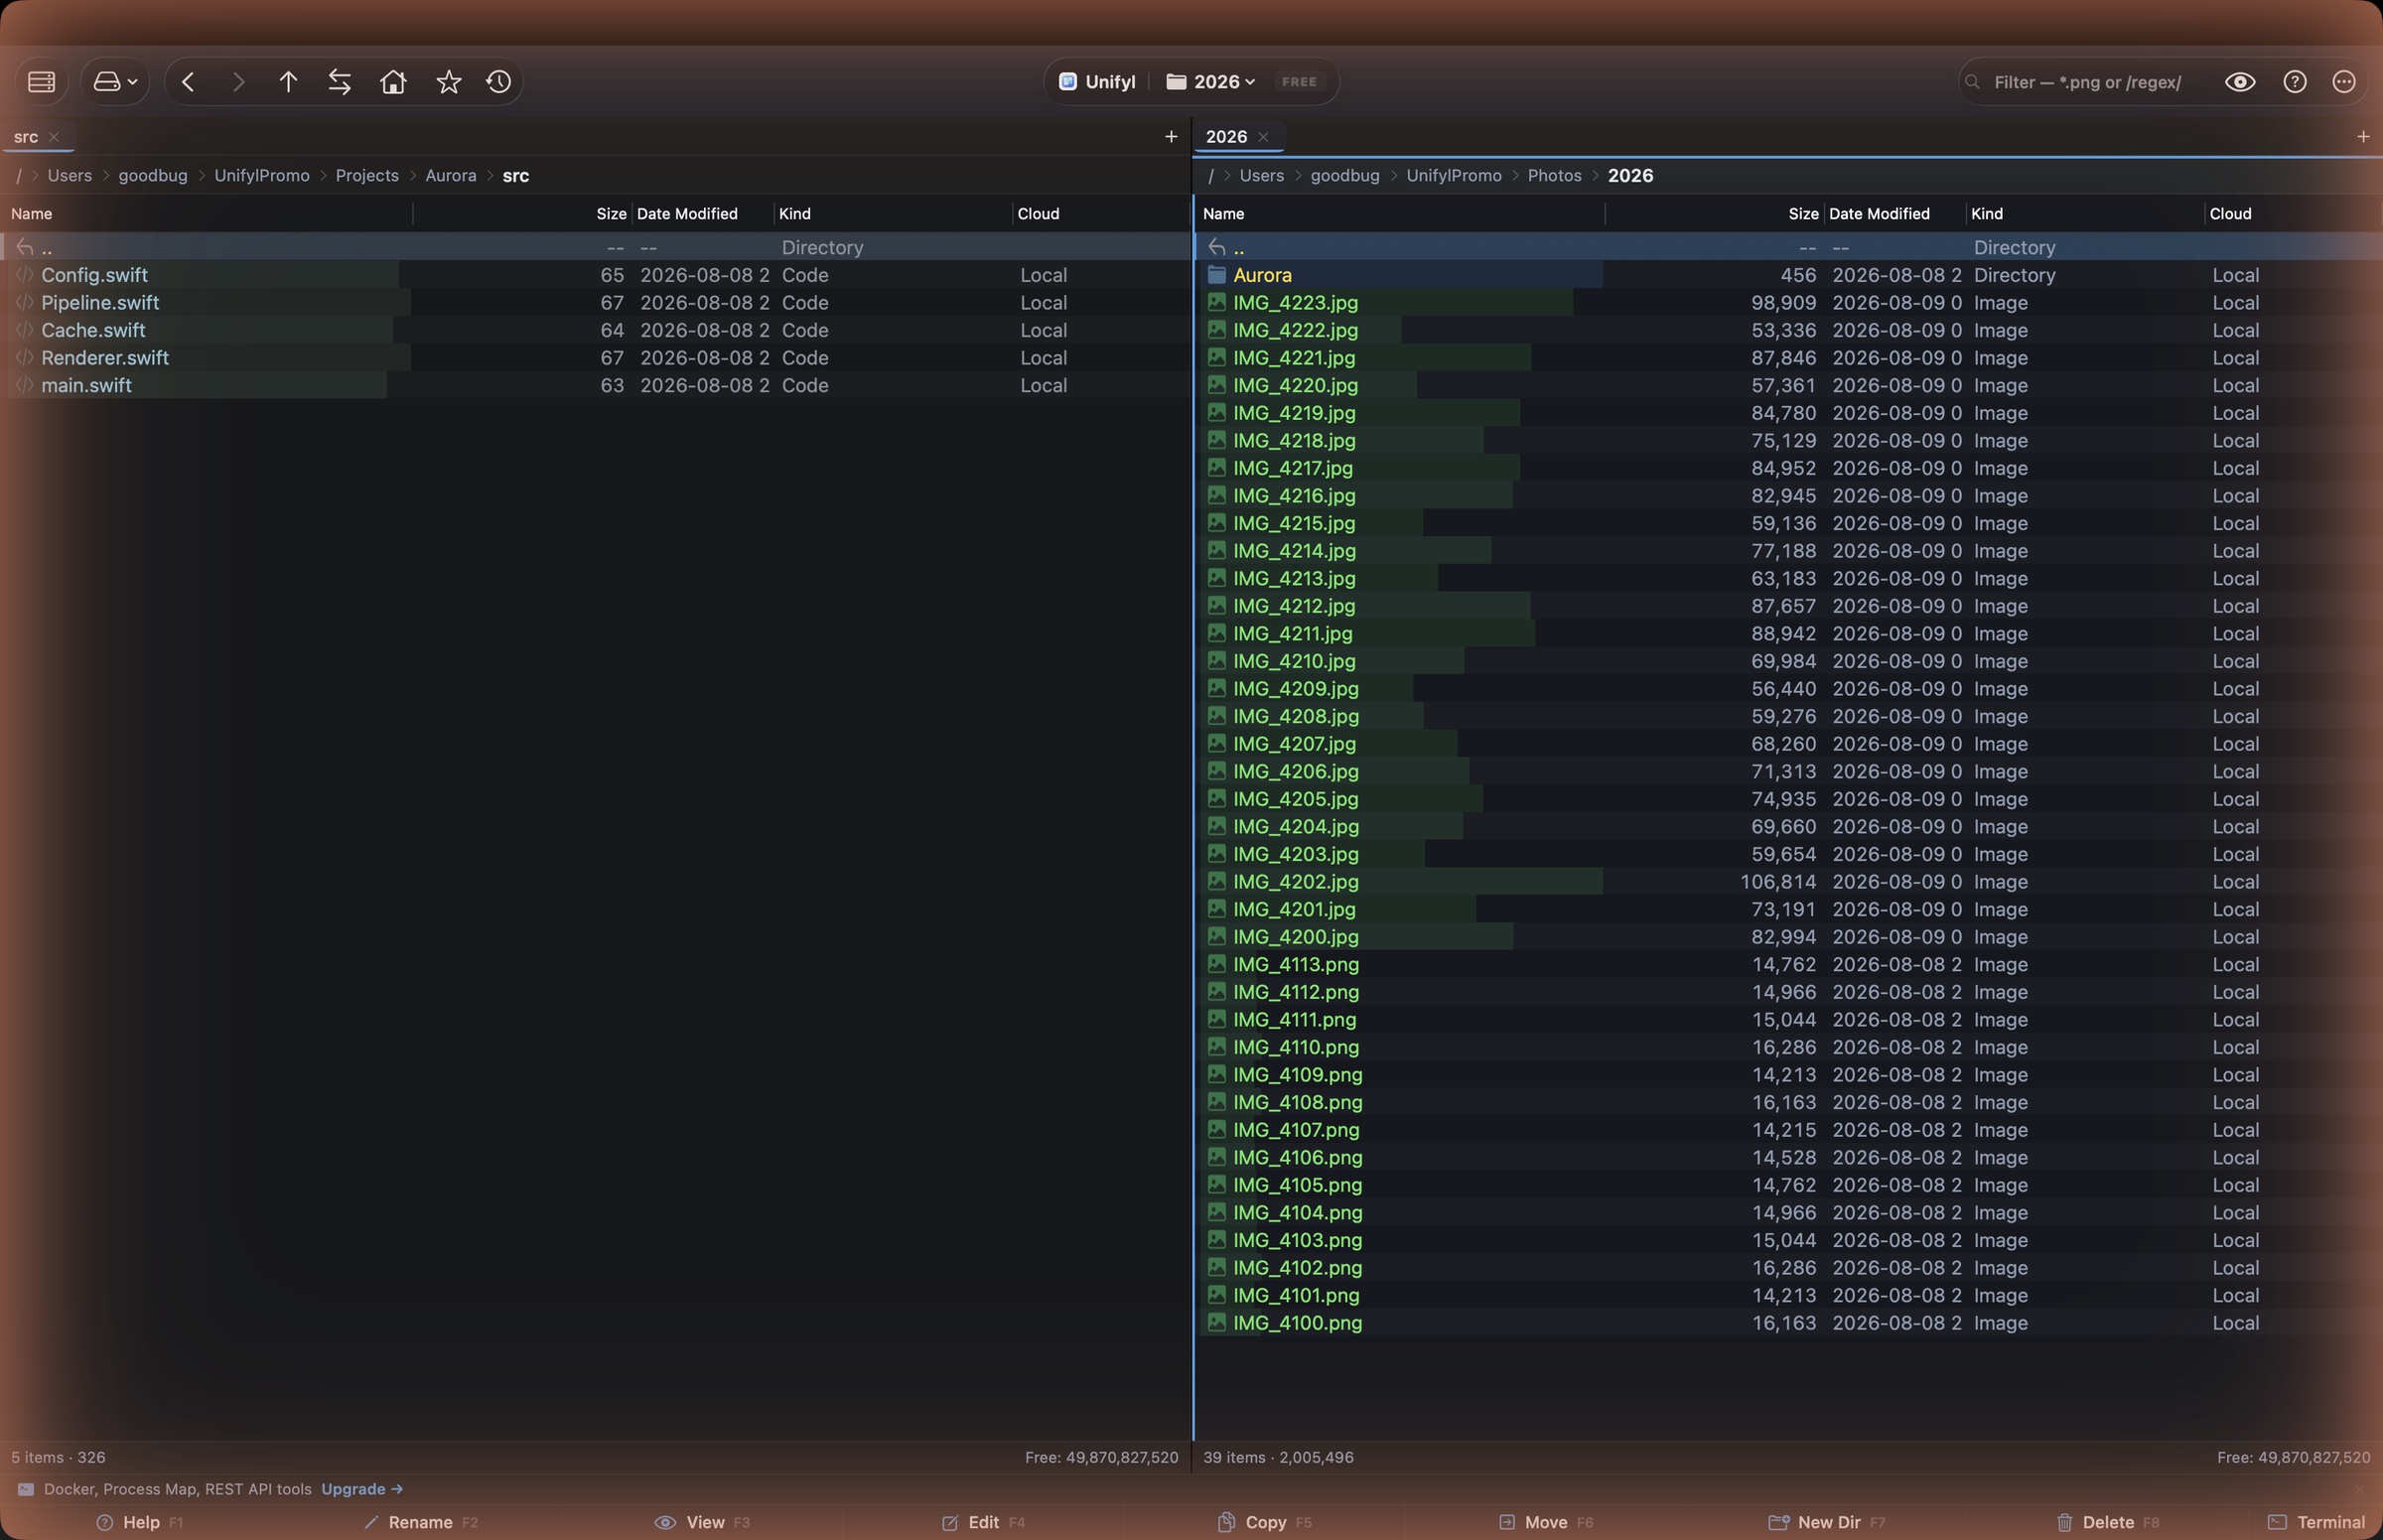Click the Move F6 button
2383x1540 pixels.
pyautogui.click(x=1546, y=1522)
